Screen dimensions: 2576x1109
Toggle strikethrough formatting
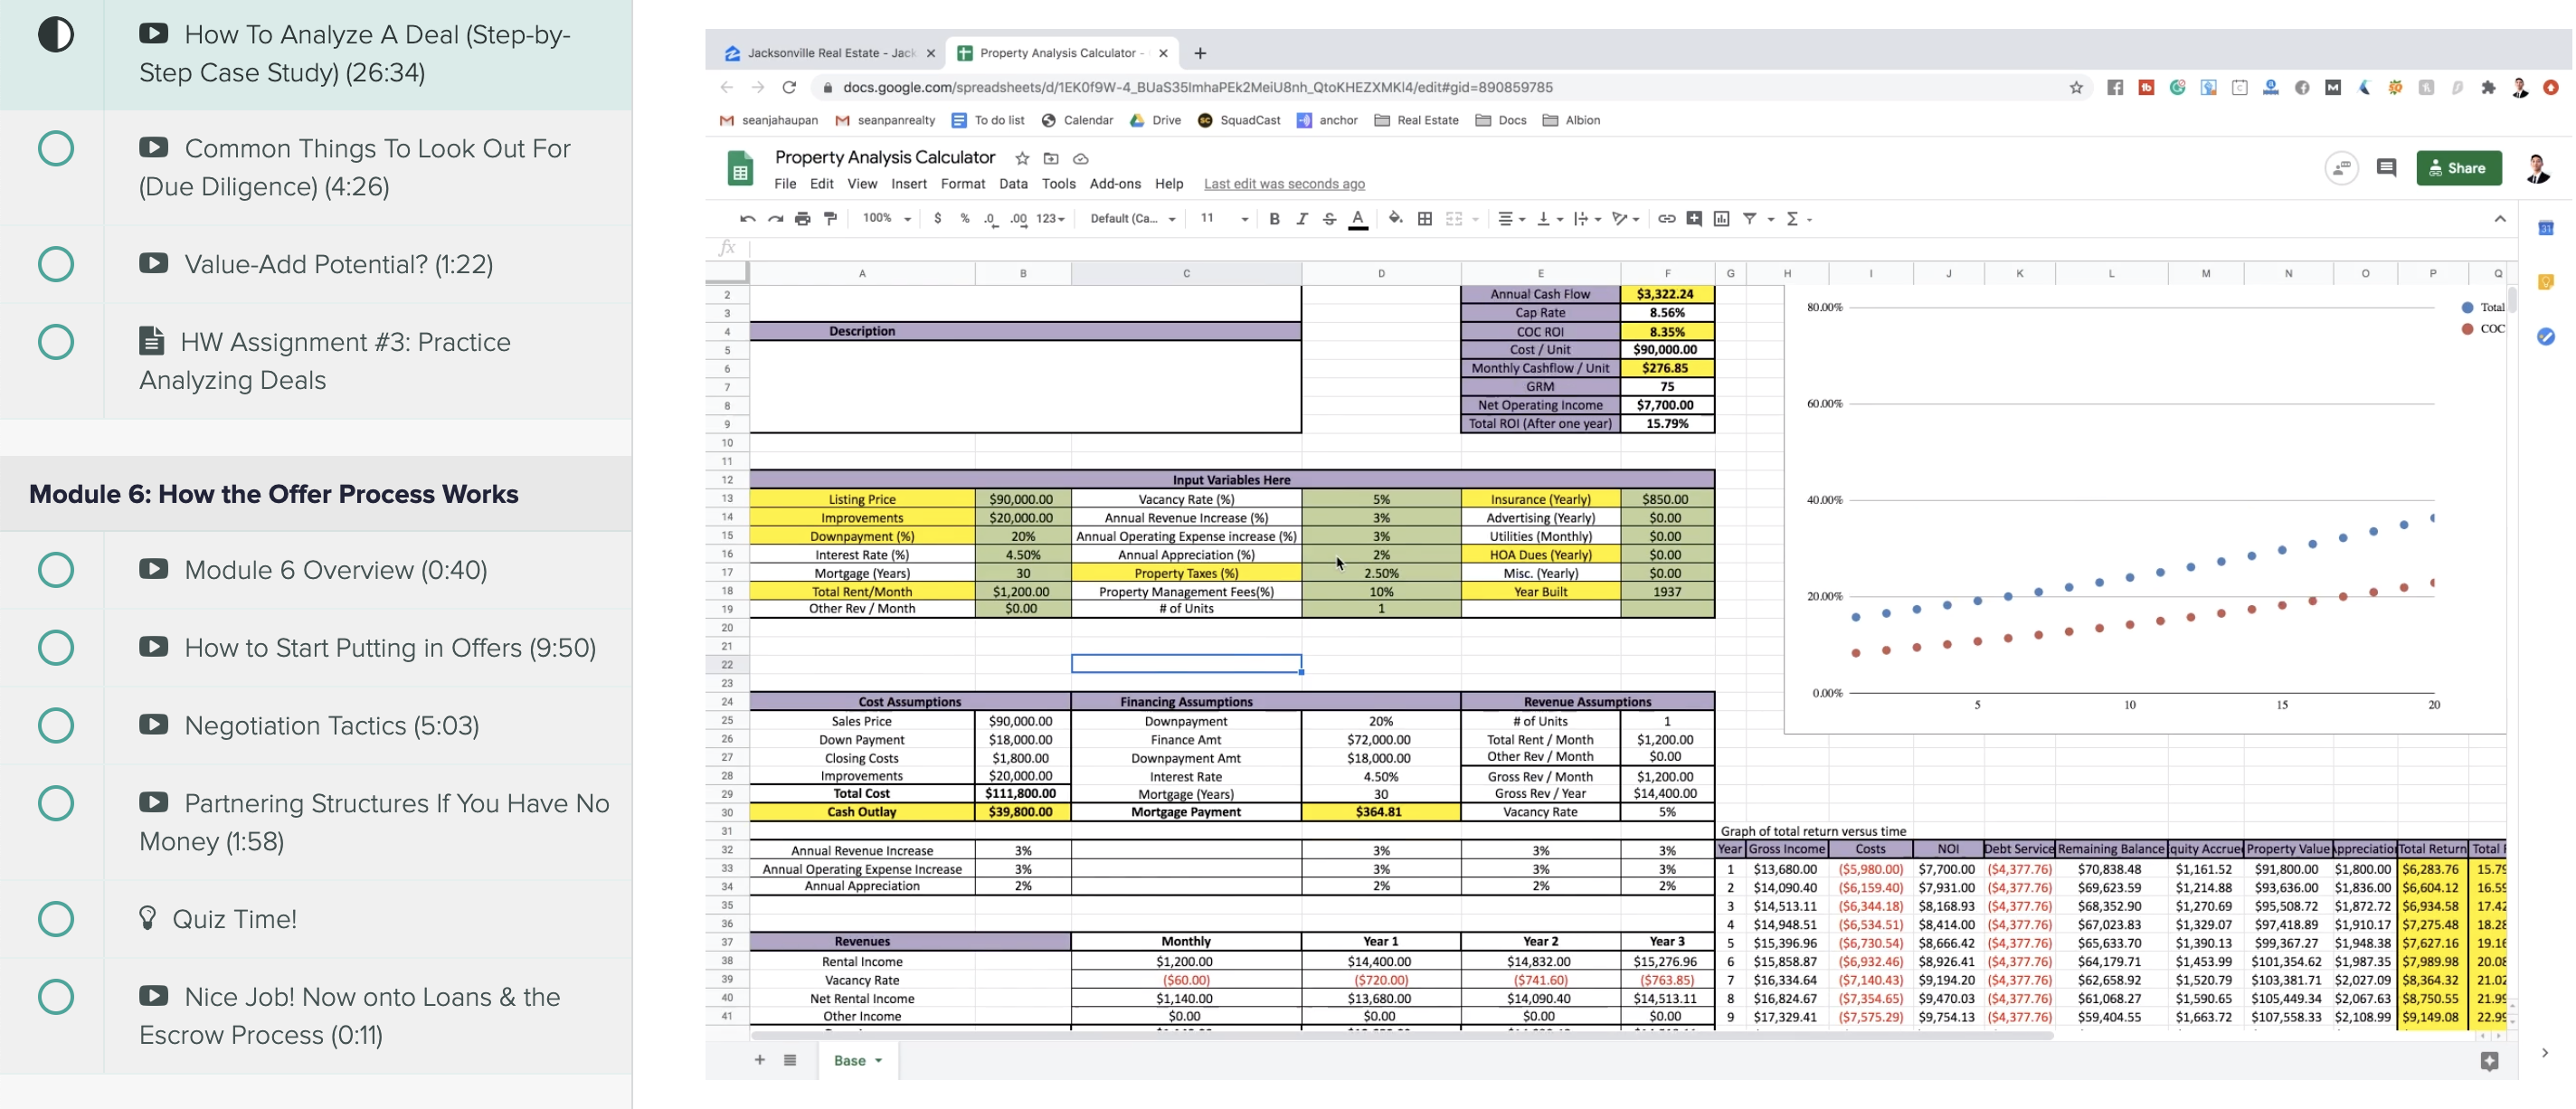pos(1329,218)
